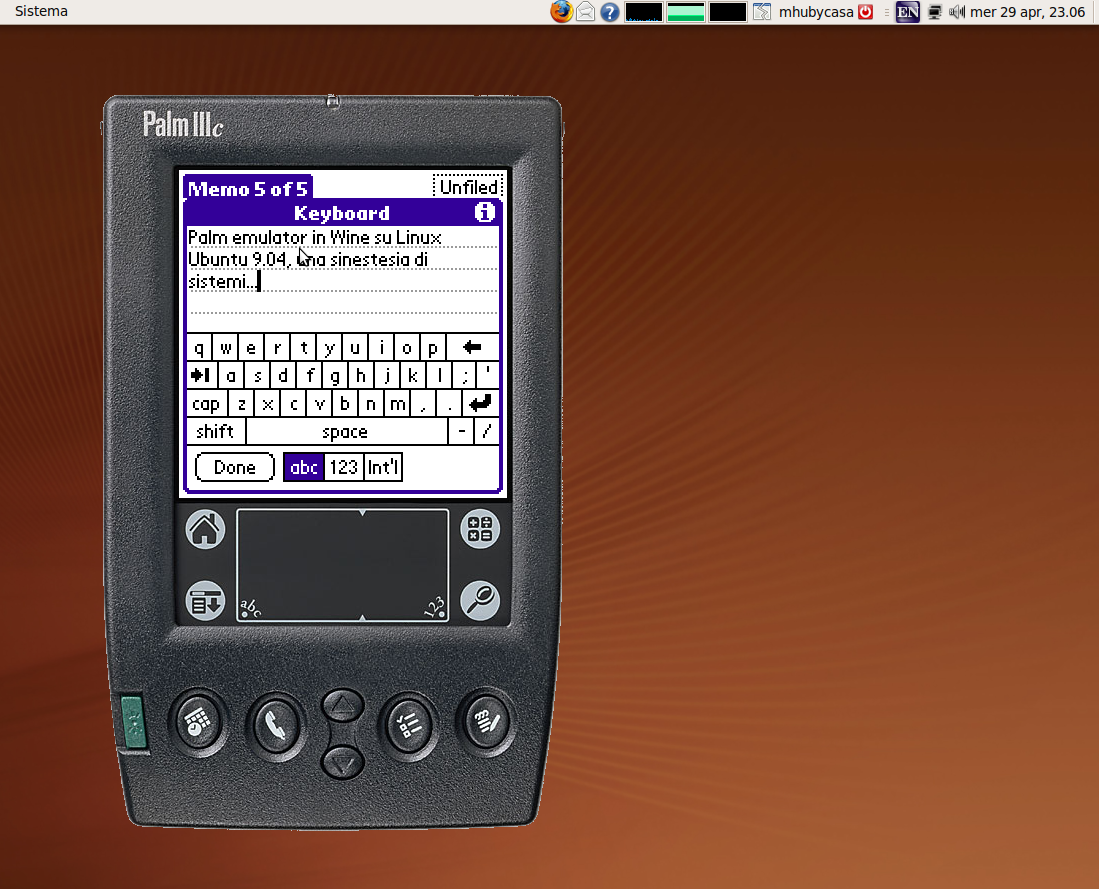
Task: Tap the s key
Action: 257,375
